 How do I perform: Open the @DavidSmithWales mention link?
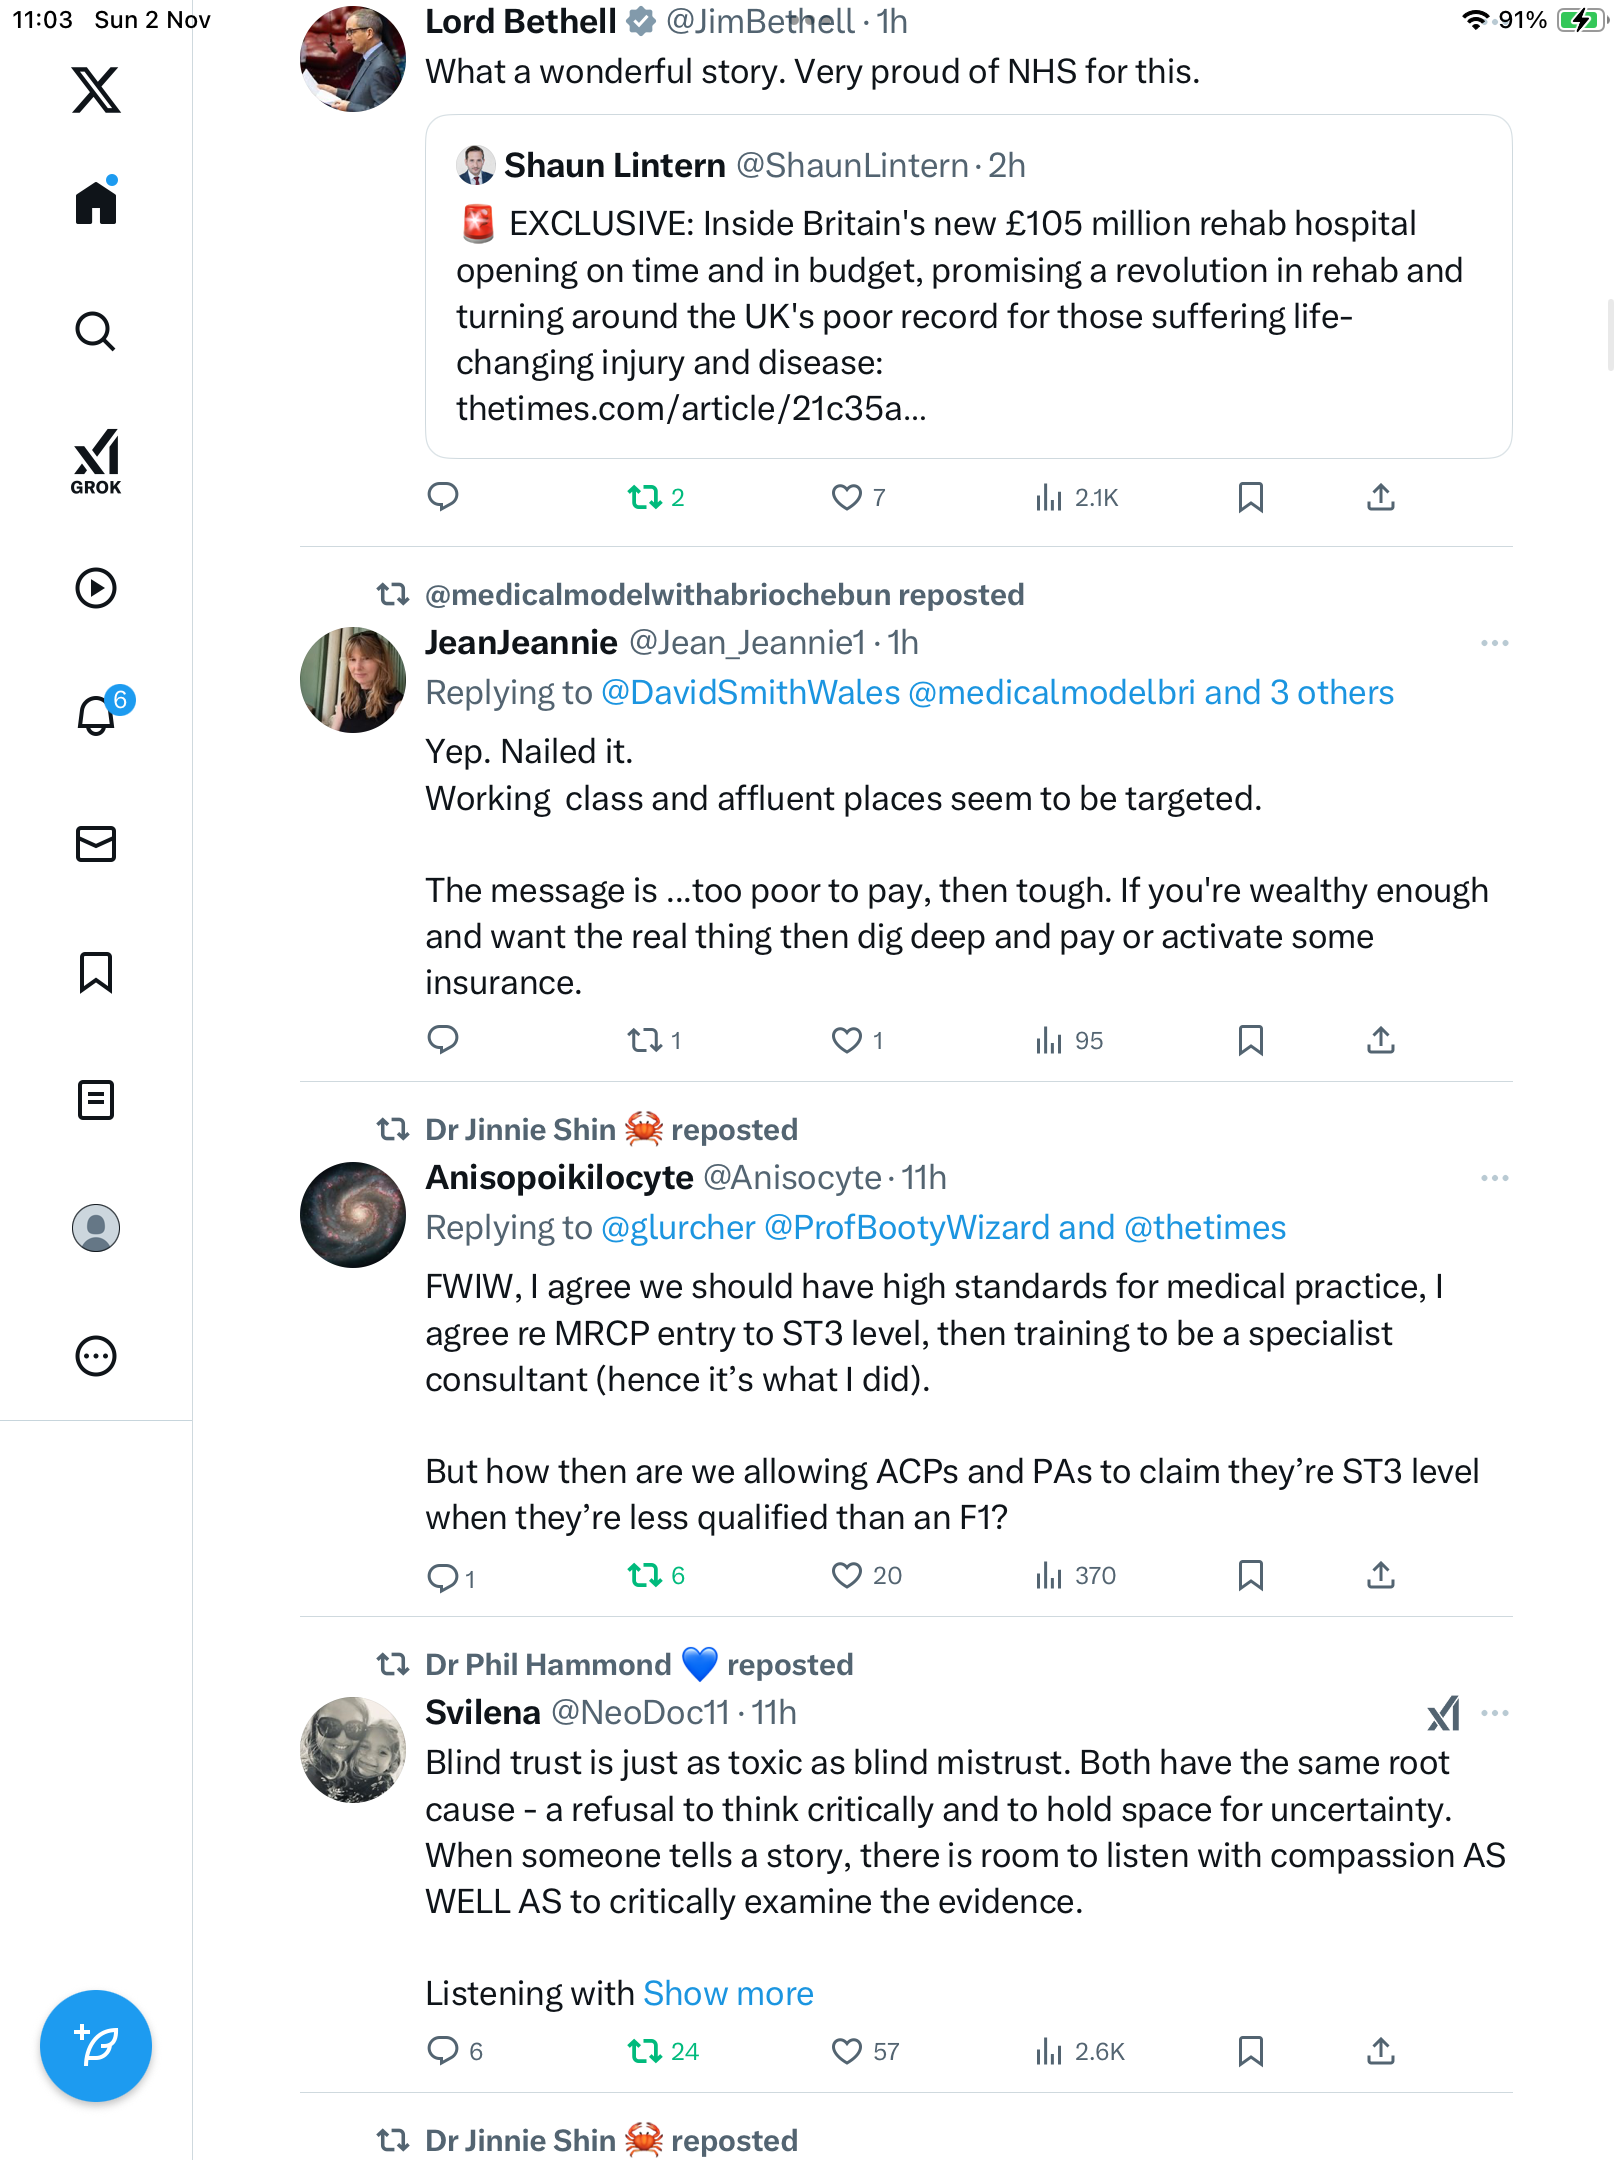pyautogui.click(x=750, y=693)
